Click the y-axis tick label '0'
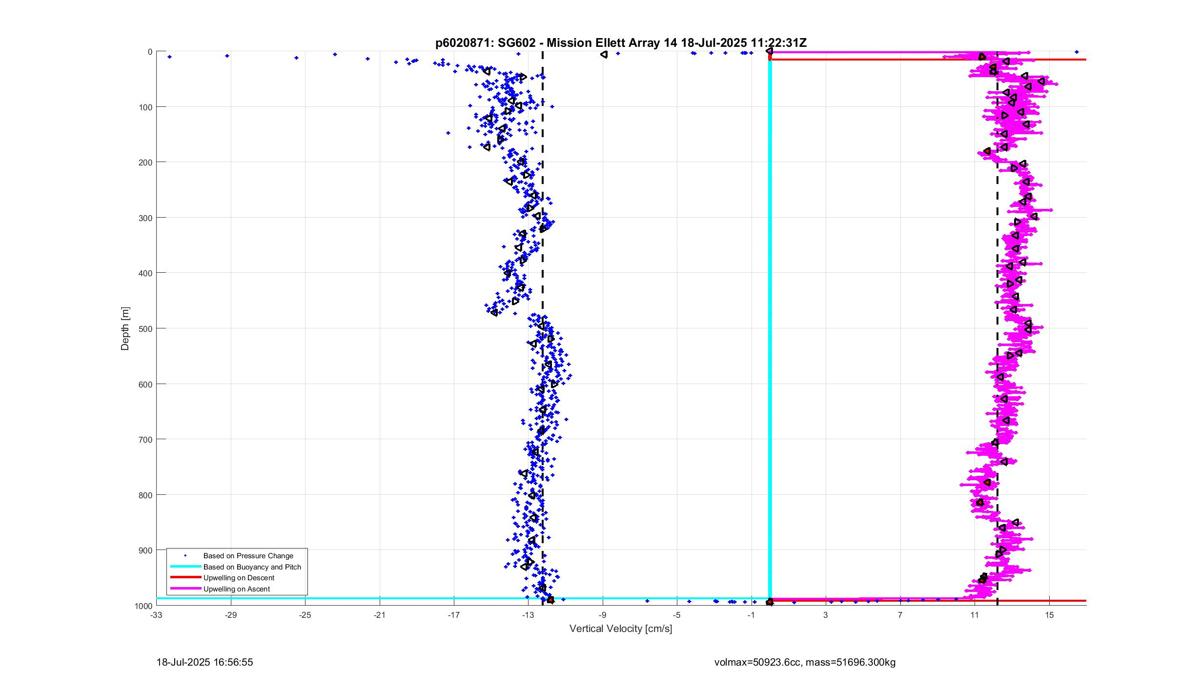 pos(149,52)
